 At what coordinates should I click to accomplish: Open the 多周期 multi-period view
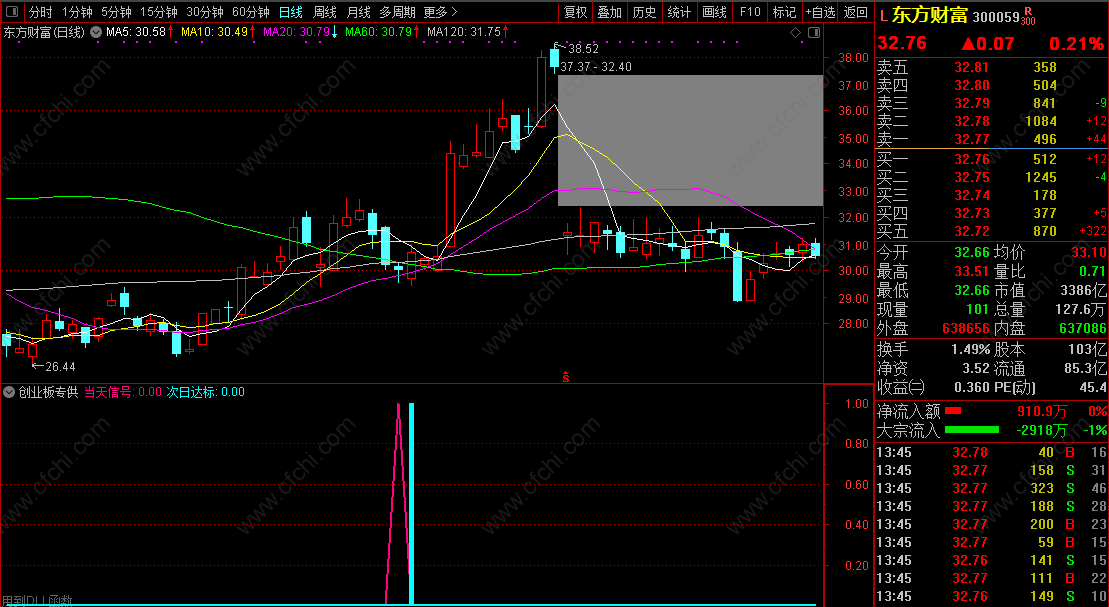397,12
